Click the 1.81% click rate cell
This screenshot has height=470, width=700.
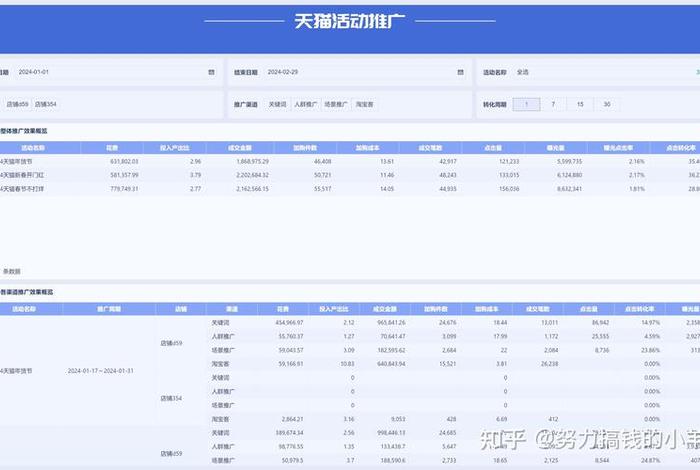[637, 189]
